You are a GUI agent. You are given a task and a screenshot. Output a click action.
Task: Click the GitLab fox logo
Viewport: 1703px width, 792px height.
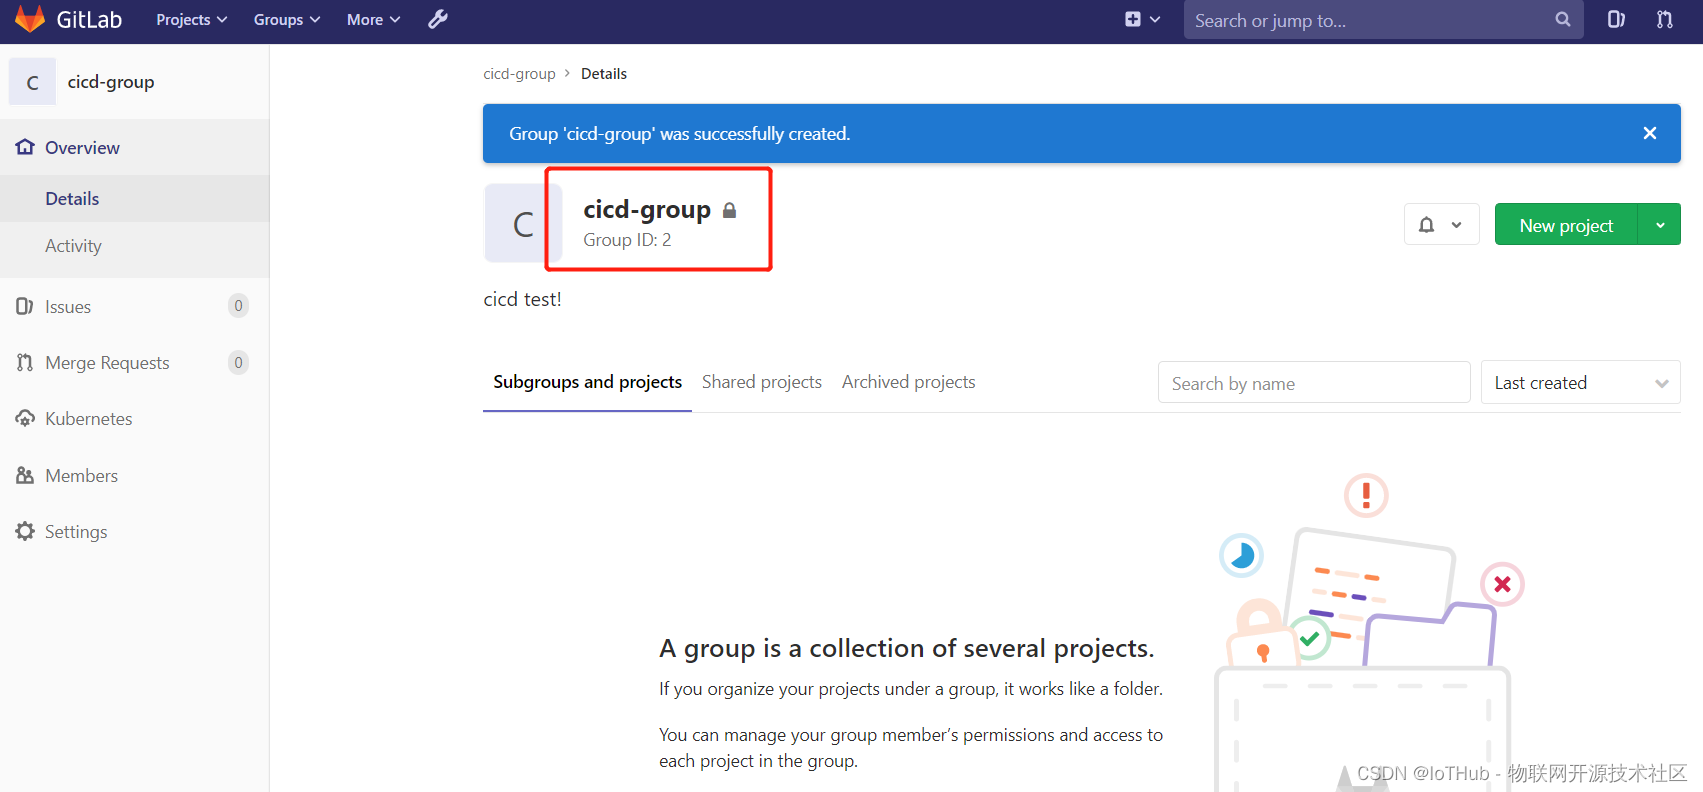click(x=30, y=19)
